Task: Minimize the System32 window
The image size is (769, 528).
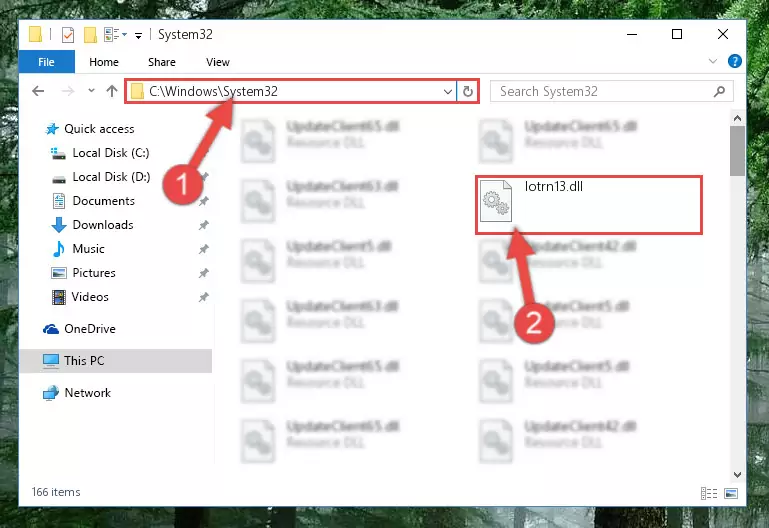Action: click(632, 34)
